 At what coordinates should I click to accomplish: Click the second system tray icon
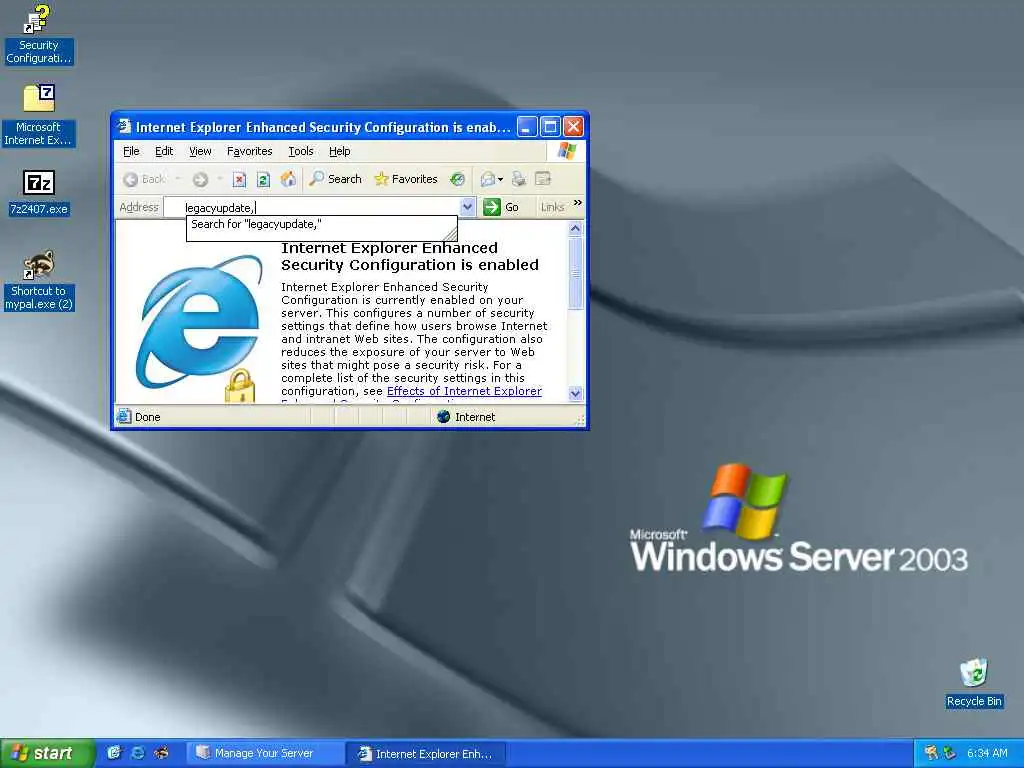point(950,753)
